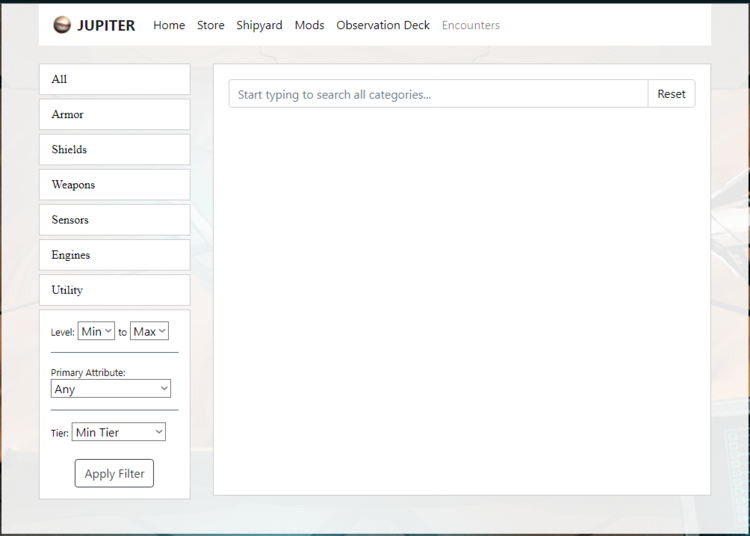Open the Shipyard section
Viewport: 750px width, 536px height.
point(259,25)
